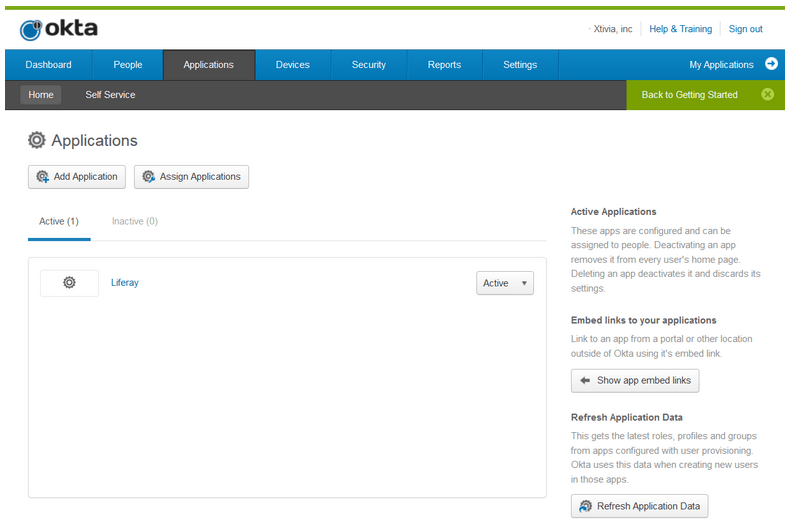Open the People menu
This screenshot has width=787, height=528.
pos(128,65)
